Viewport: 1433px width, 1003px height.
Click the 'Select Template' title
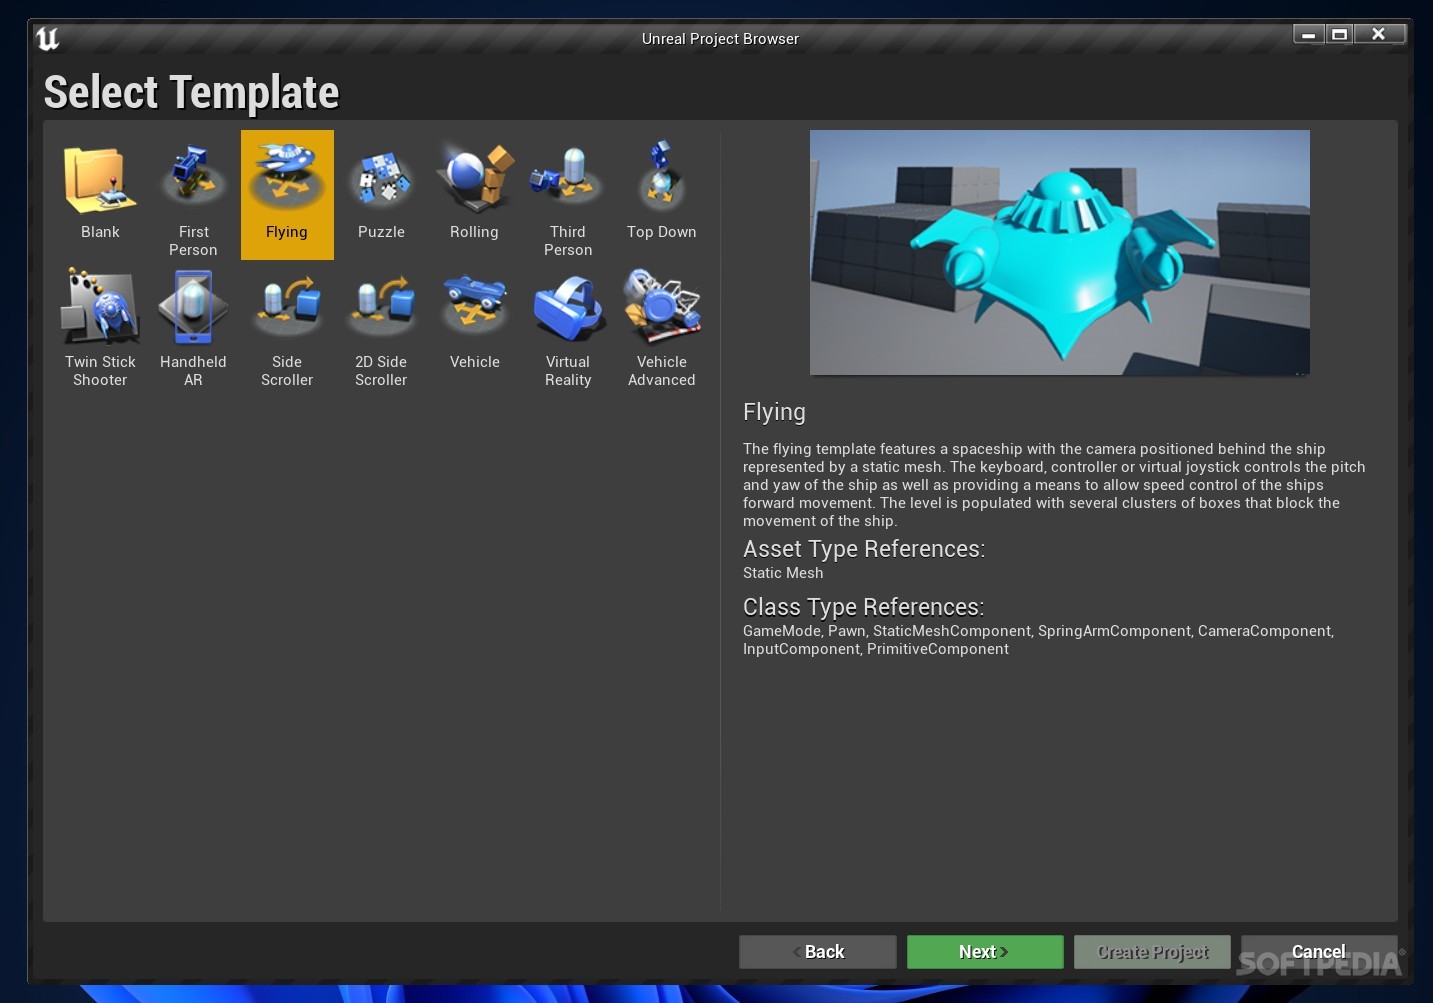tap(192, 92)
